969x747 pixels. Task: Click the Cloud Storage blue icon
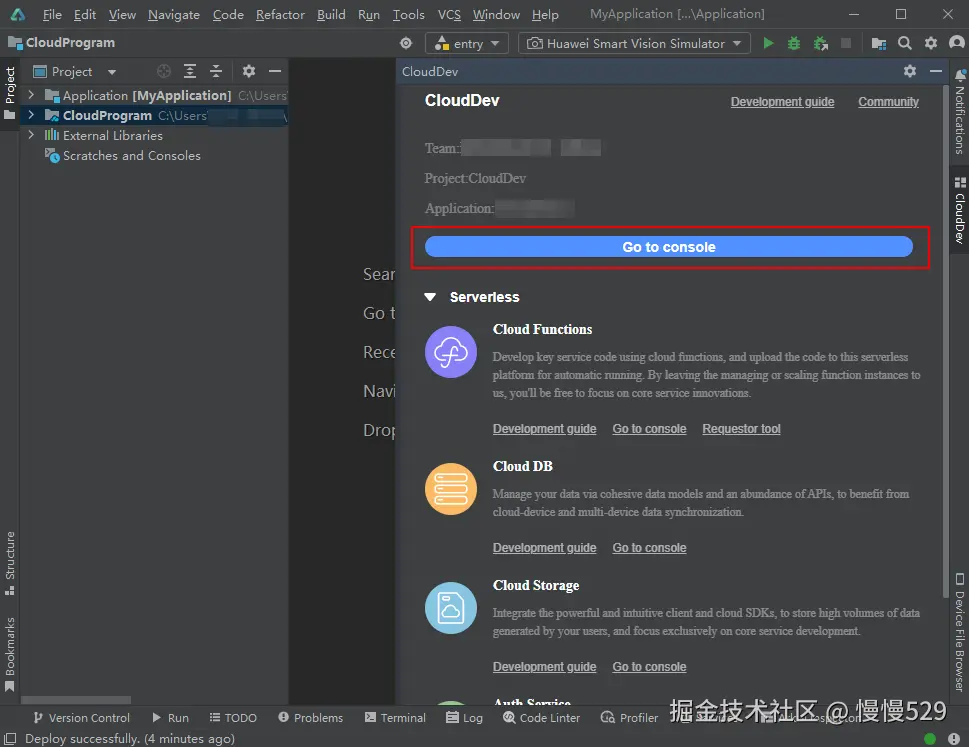pyautogui.click(x=451, y=608)
